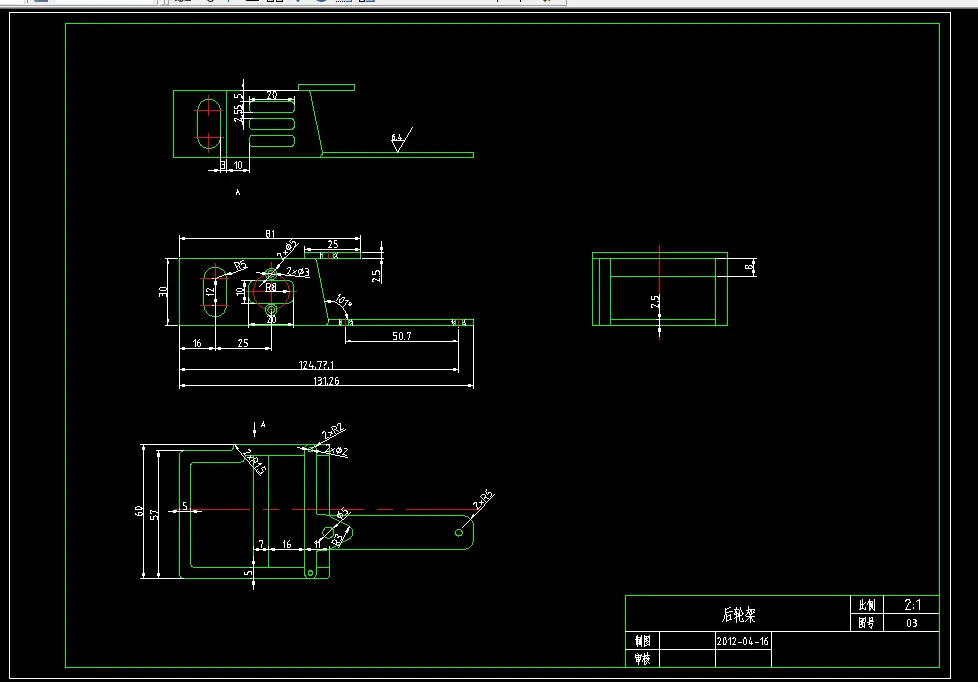Click the R8 radius label
The image size is (978, 682).
click(271, 288)
